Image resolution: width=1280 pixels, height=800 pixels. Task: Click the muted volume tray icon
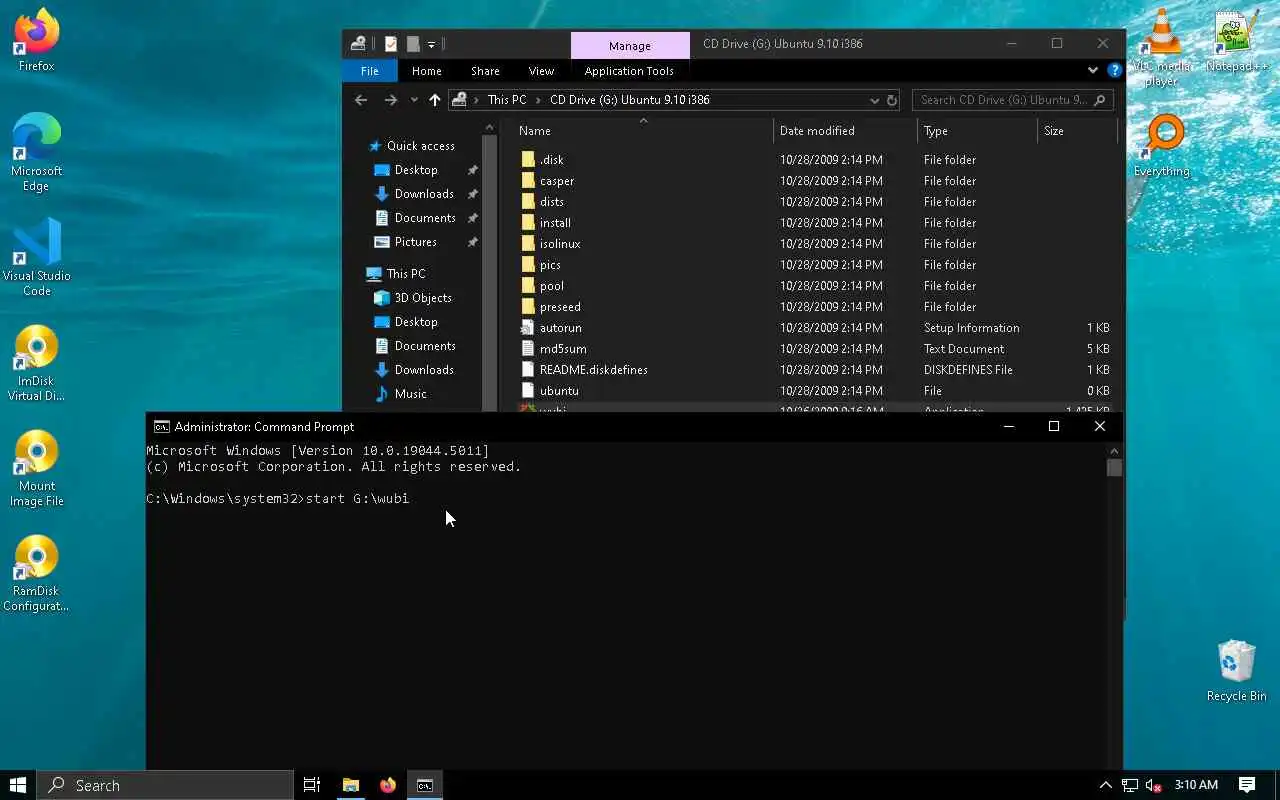pos(1153,785)
